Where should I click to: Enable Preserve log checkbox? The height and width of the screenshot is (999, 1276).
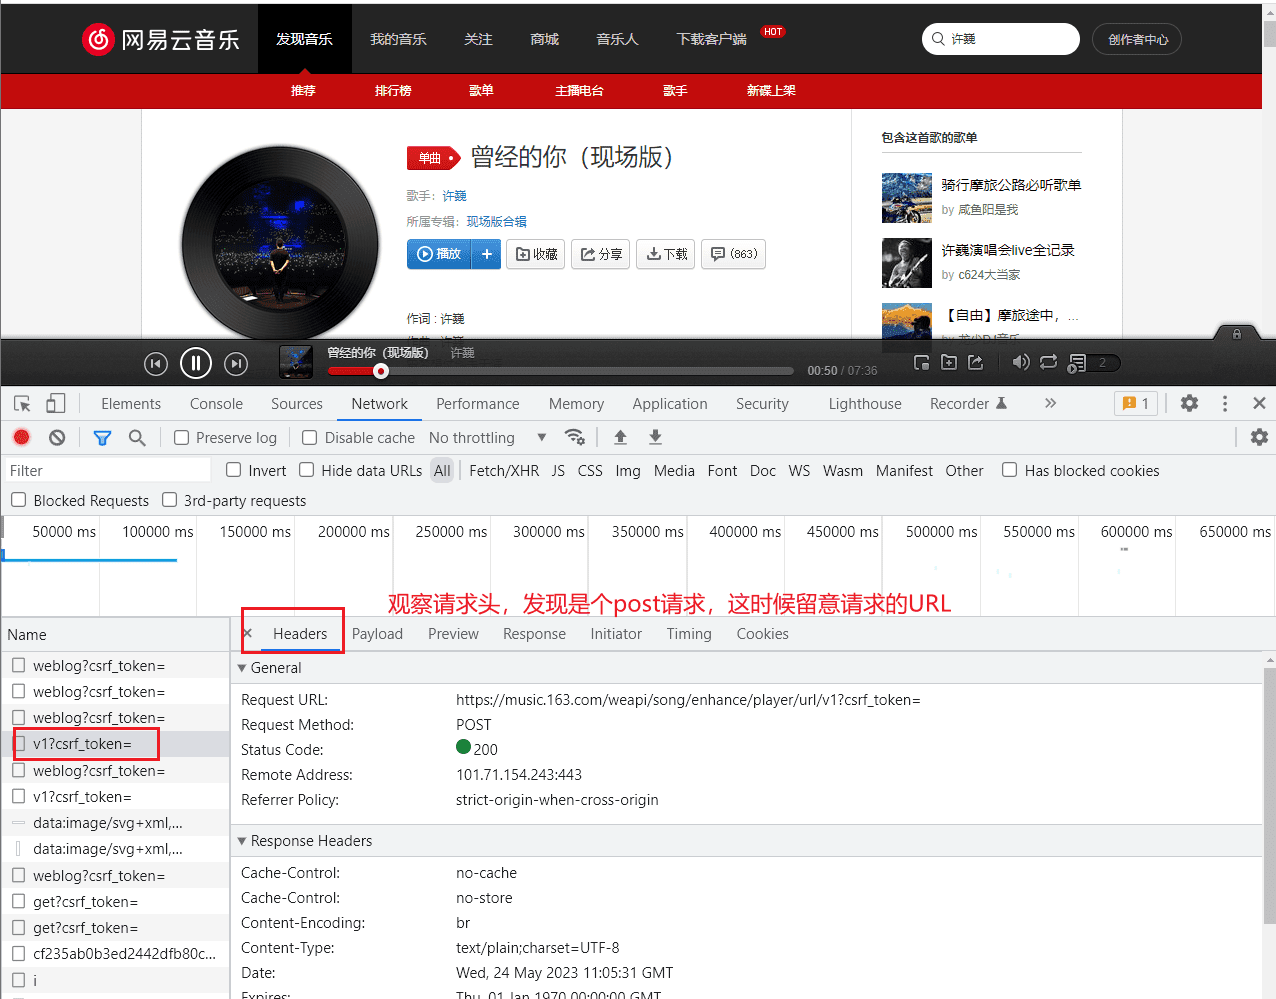(182, 438)
